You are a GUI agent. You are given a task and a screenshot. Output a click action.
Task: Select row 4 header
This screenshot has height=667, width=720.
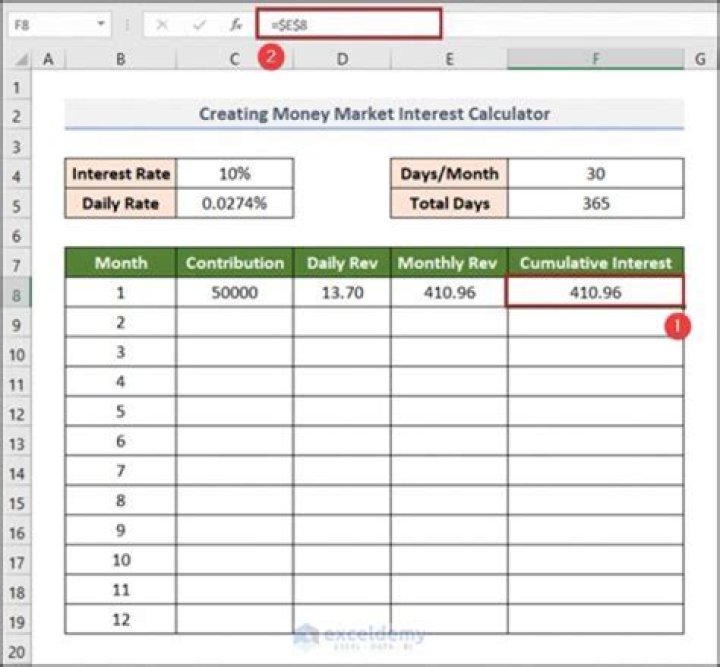(17, 176)
